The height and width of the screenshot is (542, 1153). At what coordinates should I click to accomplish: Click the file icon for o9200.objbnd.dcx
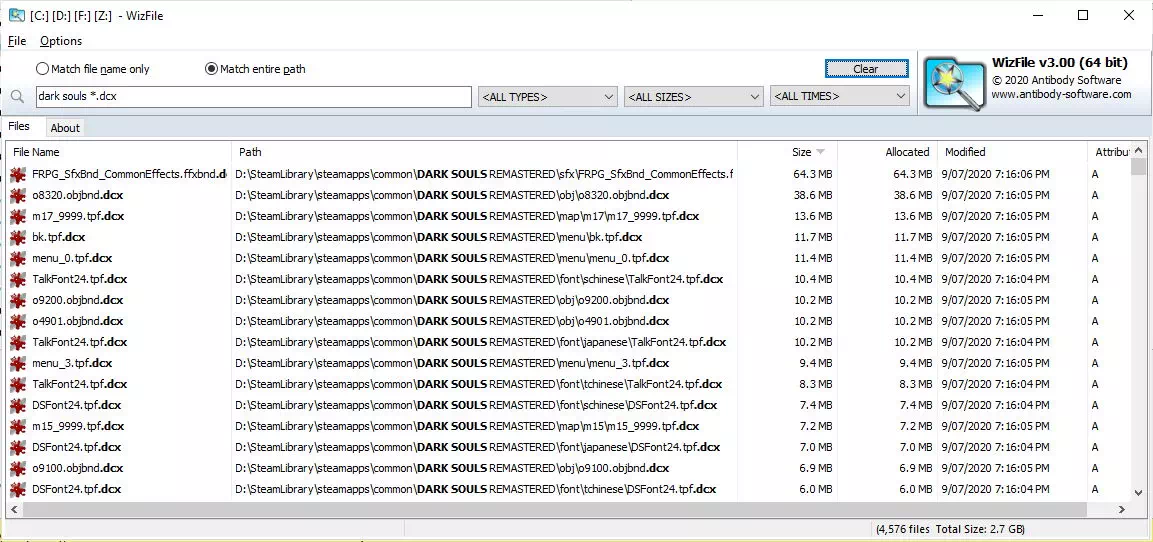(x=18, y=300)
